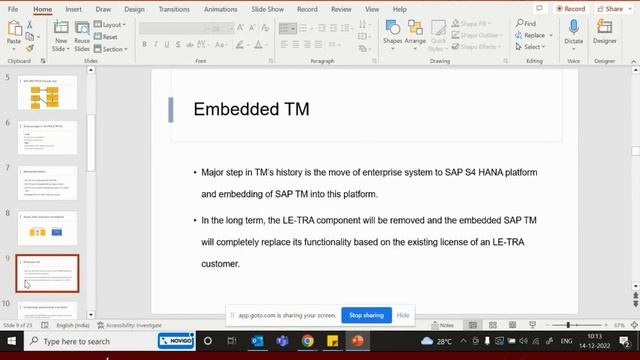Switch to the Design tab
The height and width of the screenshot is (360, 640).
coord(134,9)
